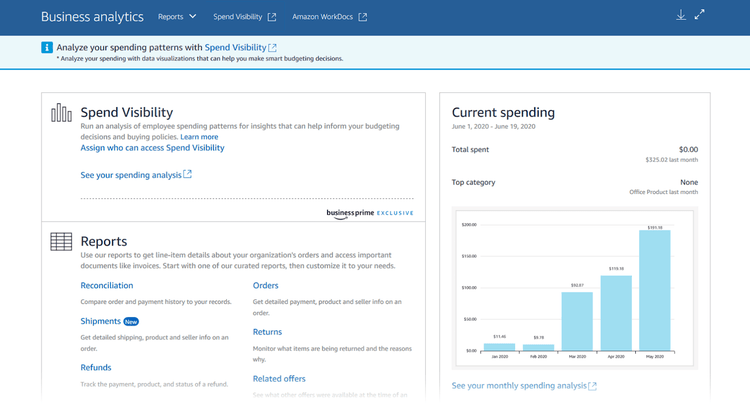Click Compare order and payment history description
This screenshot has height=404, width=750.
(156, 302)
